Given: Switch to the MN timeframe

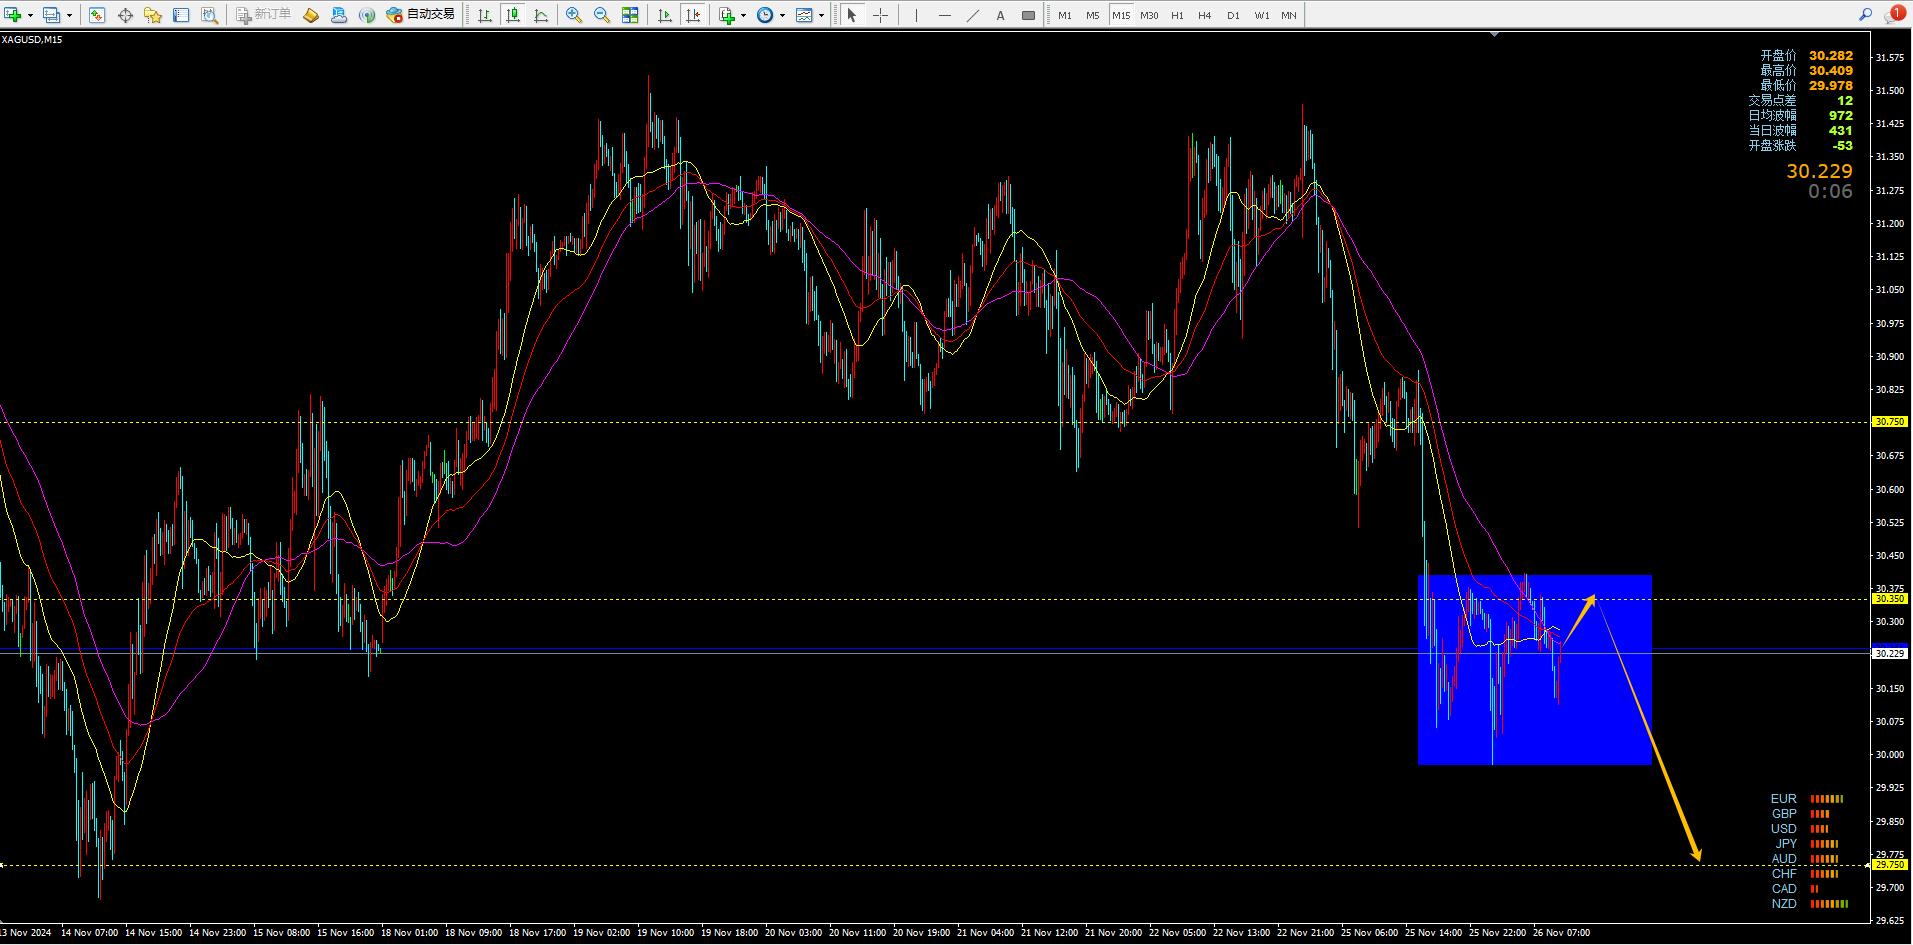Looking at the screenshot, I should click(1289, 15).
